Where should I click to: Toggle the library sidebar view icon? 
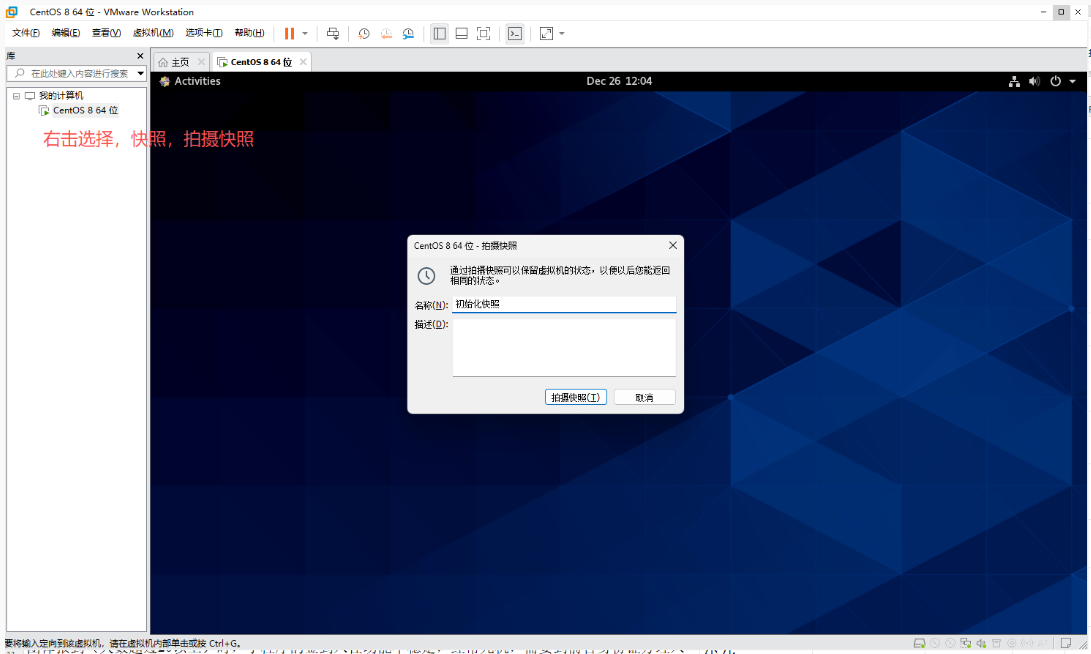point(439,33)
